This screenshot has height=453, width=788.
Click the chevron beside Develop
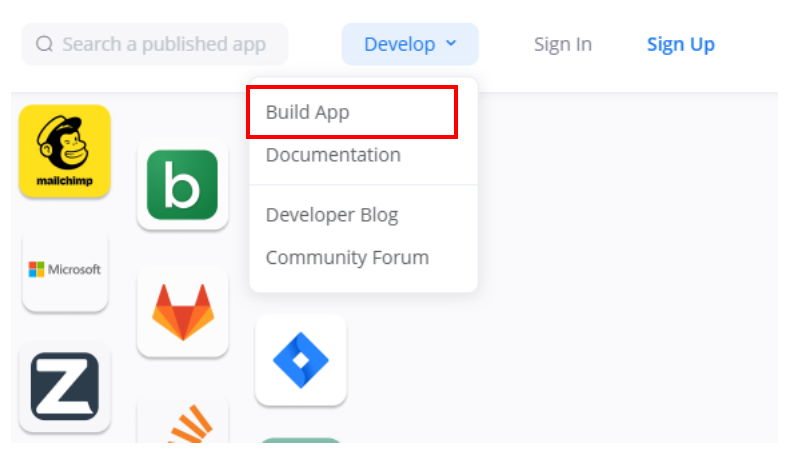[451, 43]
